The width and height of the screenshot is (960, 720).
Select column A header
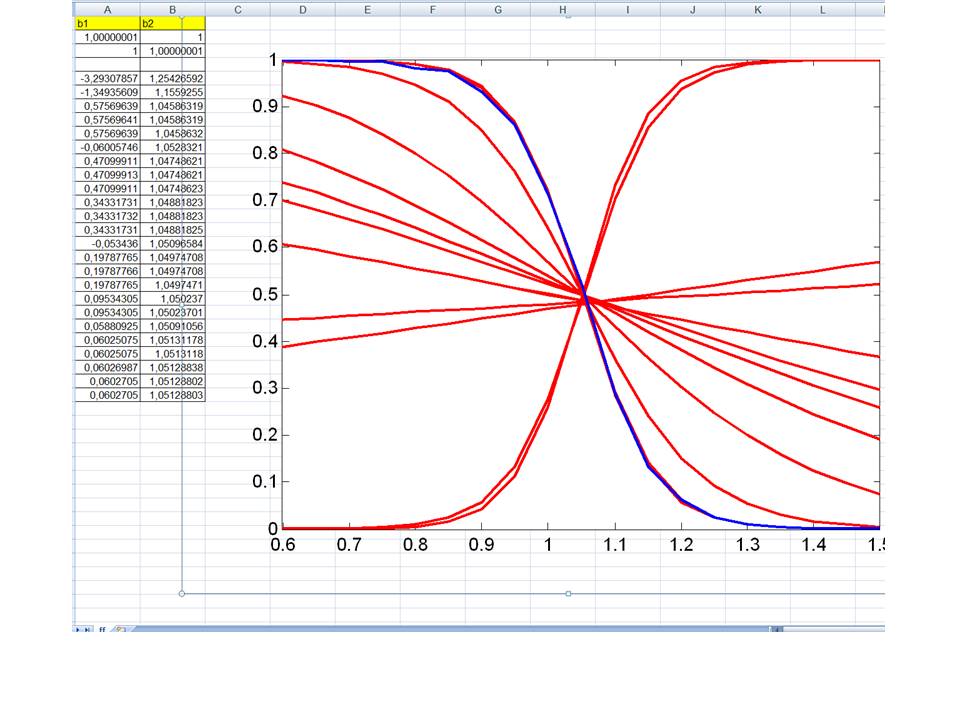click(107, 9)
